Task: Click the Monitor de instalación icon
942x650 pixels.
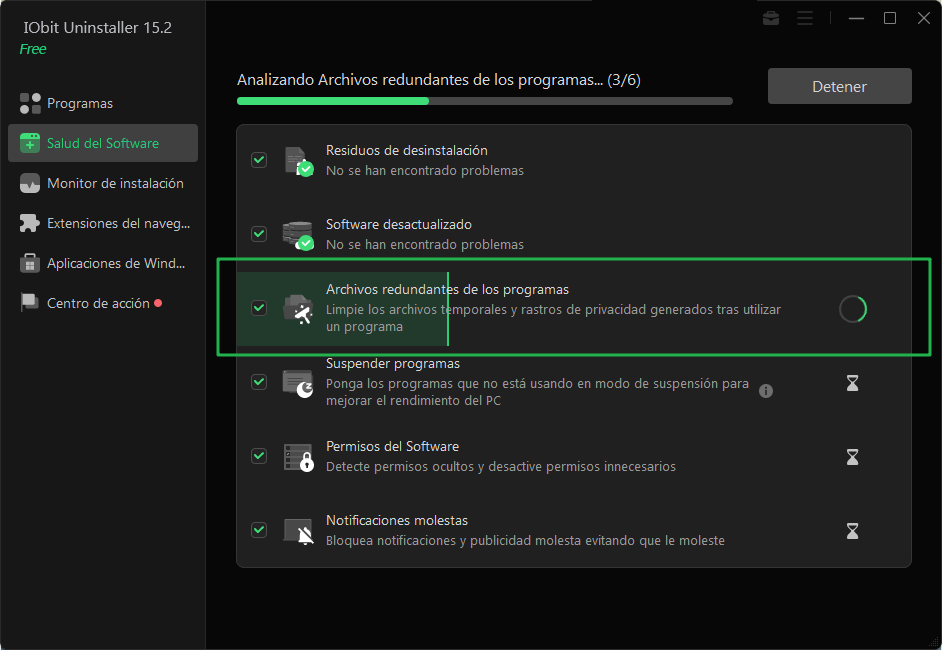Action: (30, 183)
